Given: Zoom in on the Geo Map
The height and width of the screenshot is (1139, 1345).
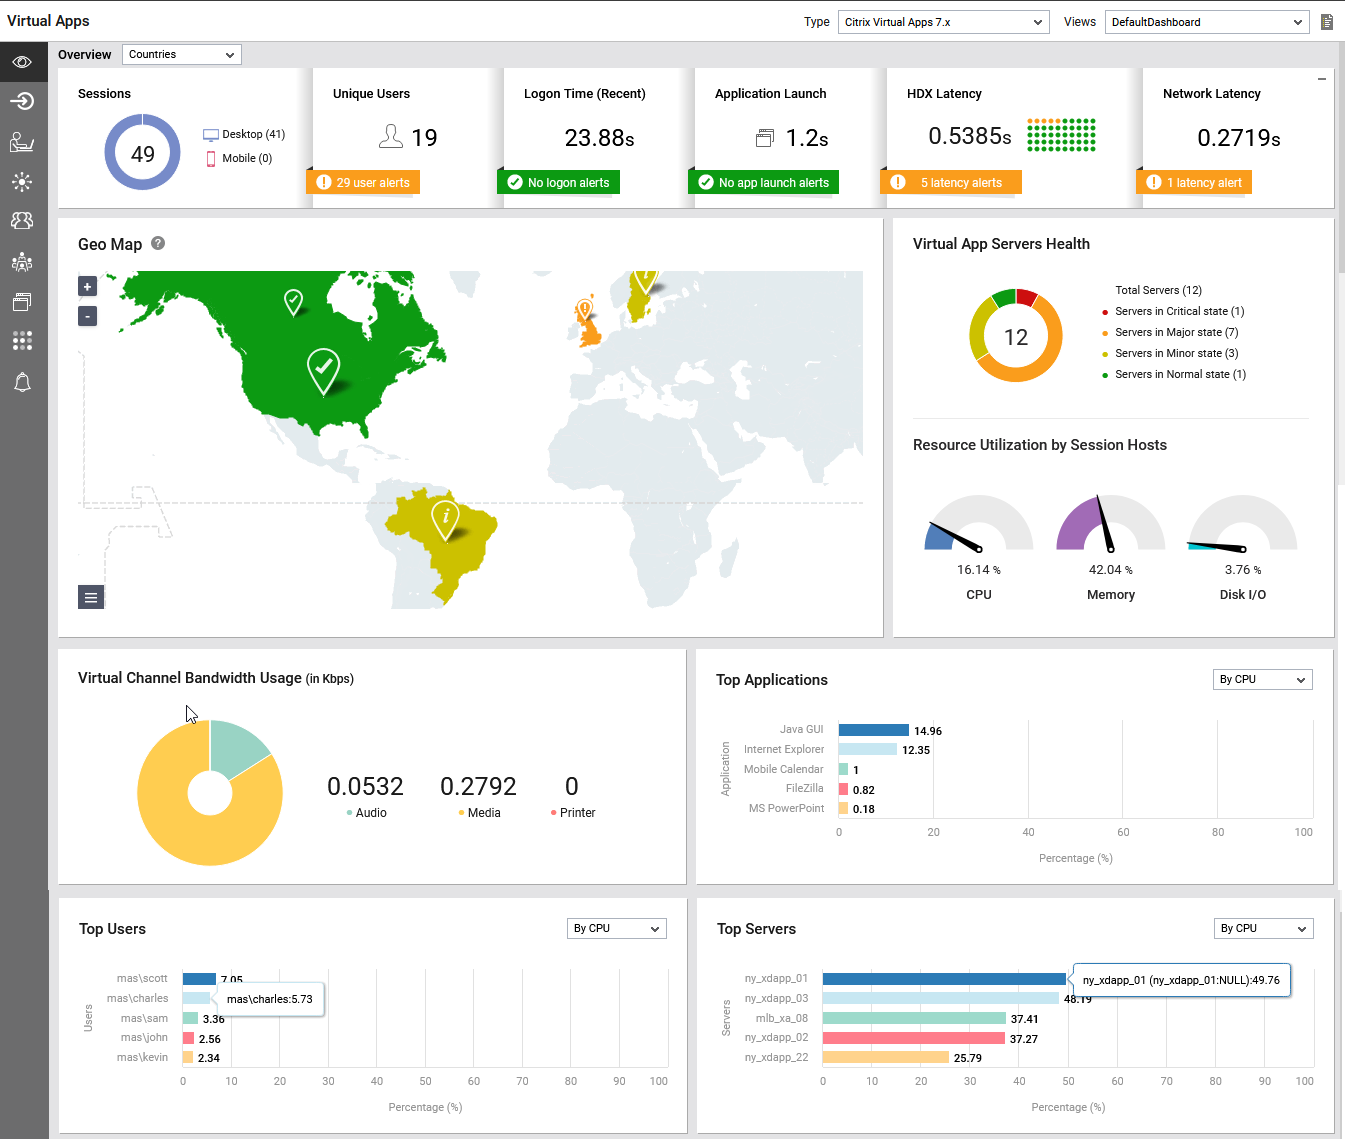Looking at the screenshot, I should coord(88,287).
